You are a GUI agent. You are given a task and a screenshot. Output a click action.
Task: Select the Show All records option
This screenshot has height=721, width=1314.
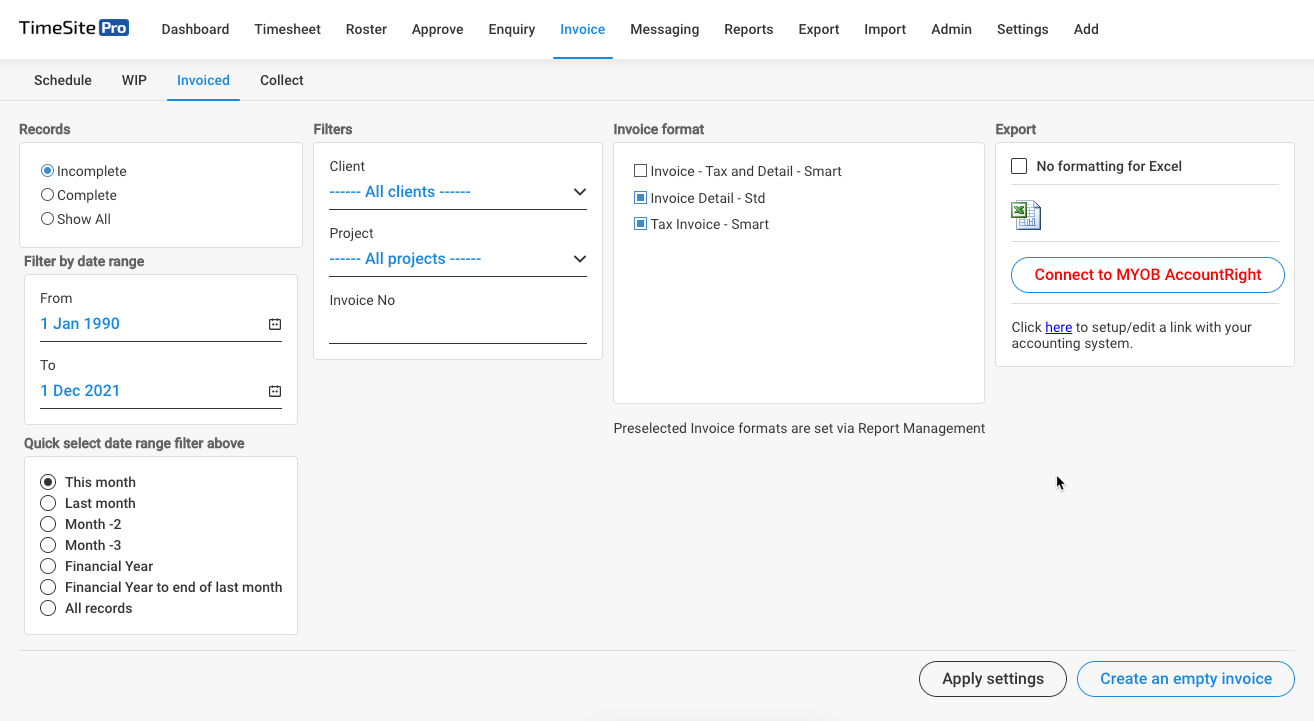pos(47,219)
